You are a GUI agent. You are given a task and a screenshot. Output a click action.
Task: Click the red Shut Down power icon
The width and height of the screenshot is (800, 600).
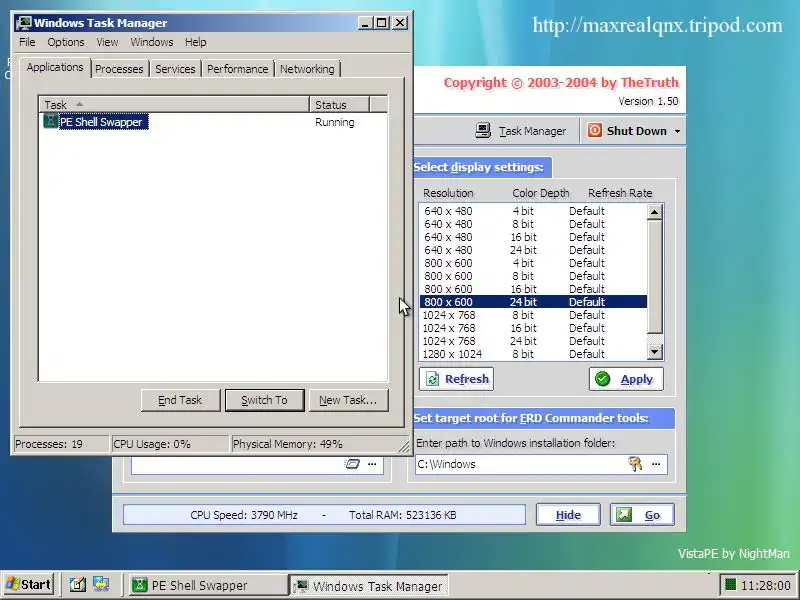(x=594, y=131)
